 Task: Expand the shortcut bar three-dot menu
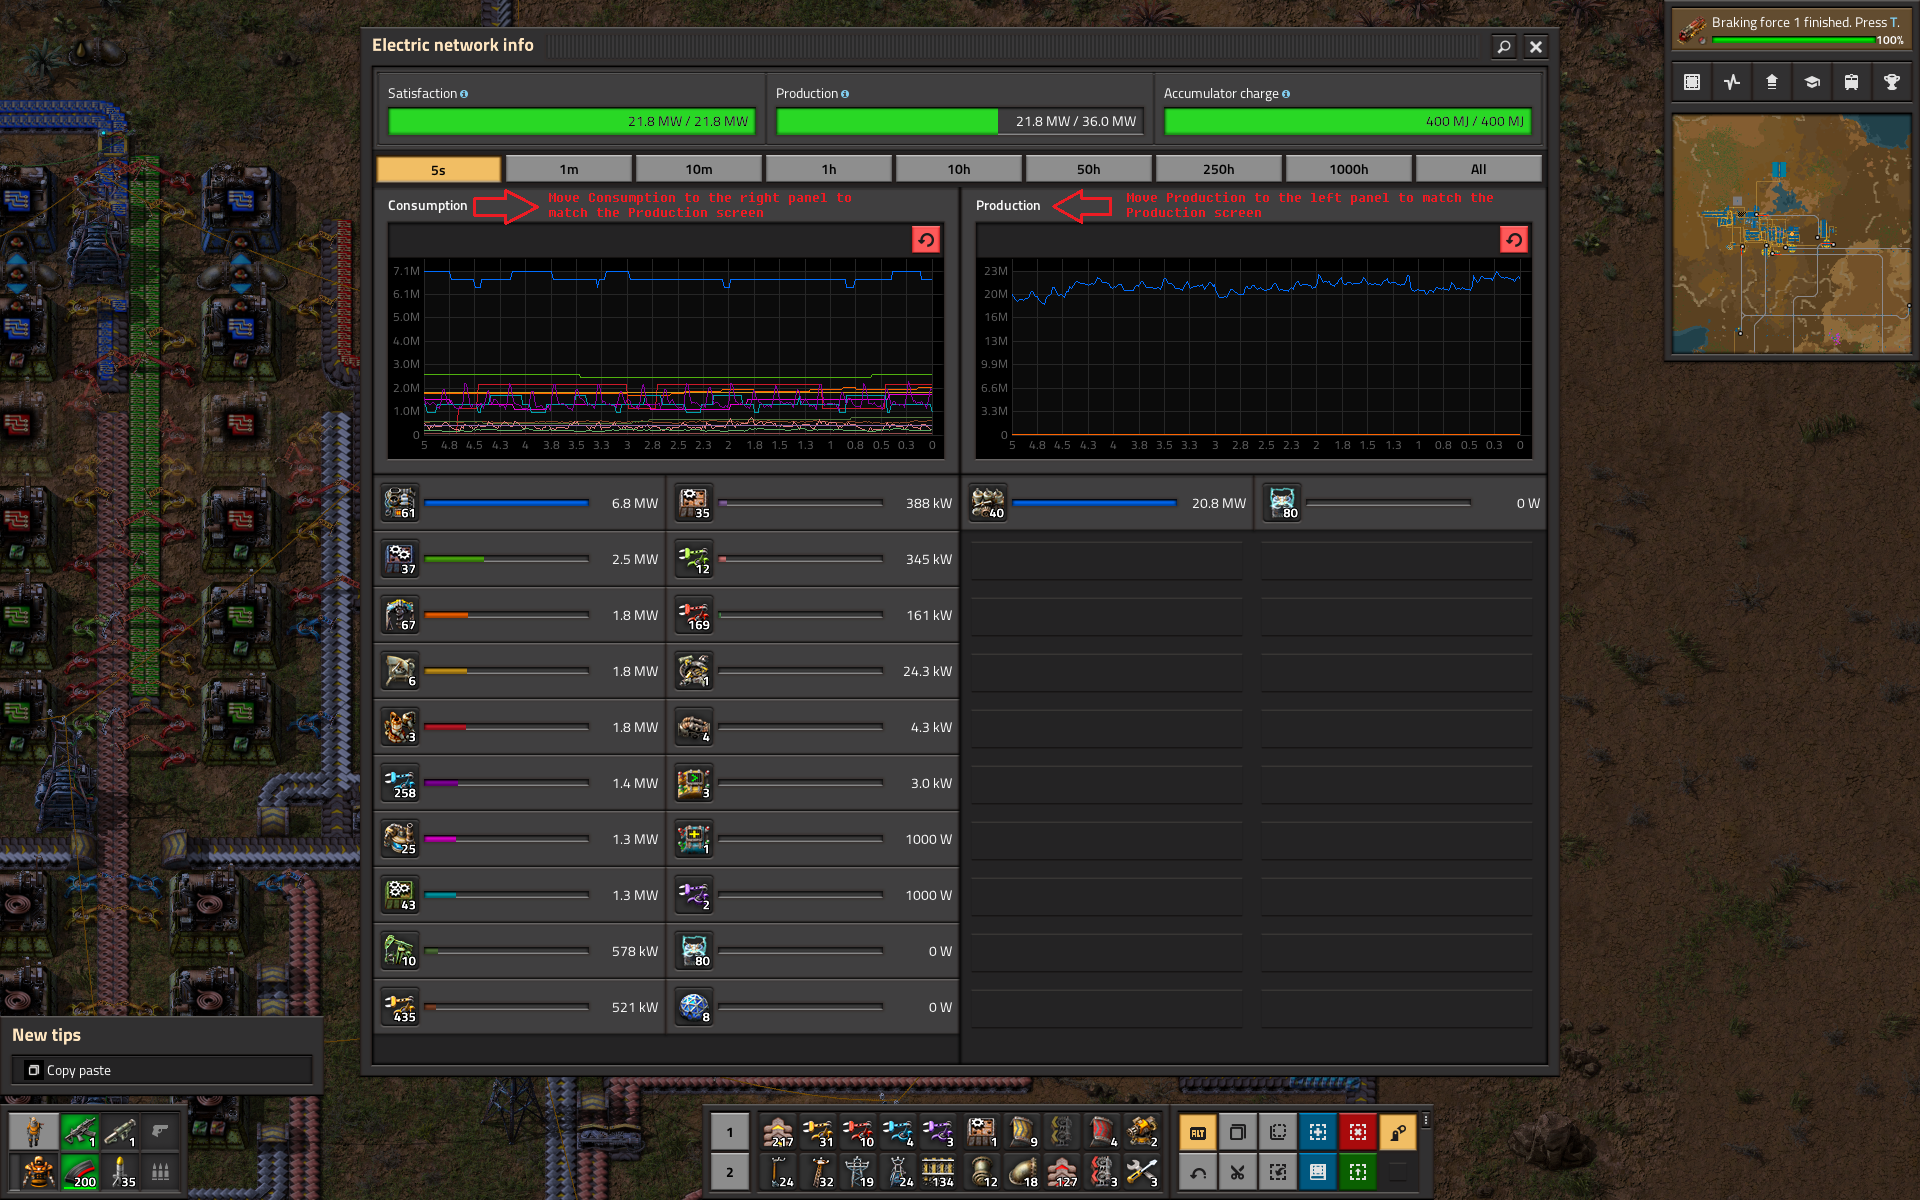pyautogui.click(x=1426, y=1120)
